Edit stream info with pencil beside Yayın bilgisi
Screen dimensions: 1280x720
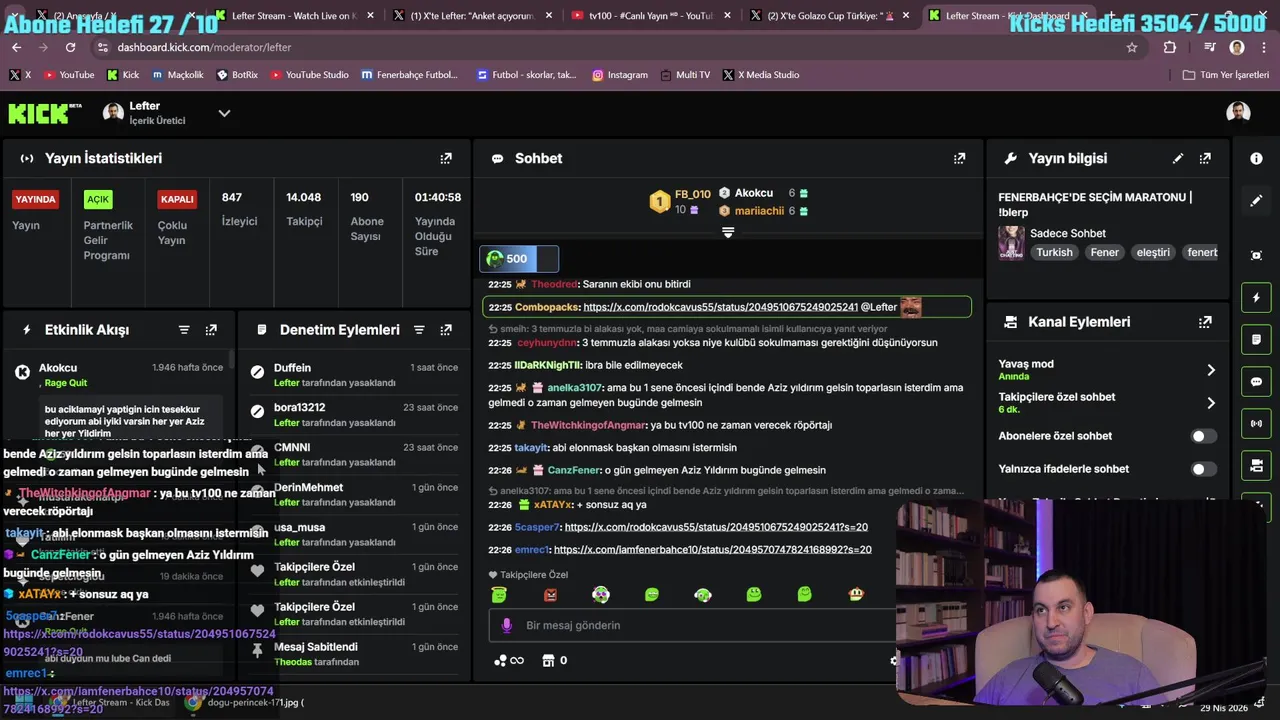(x=1178, y=158)
